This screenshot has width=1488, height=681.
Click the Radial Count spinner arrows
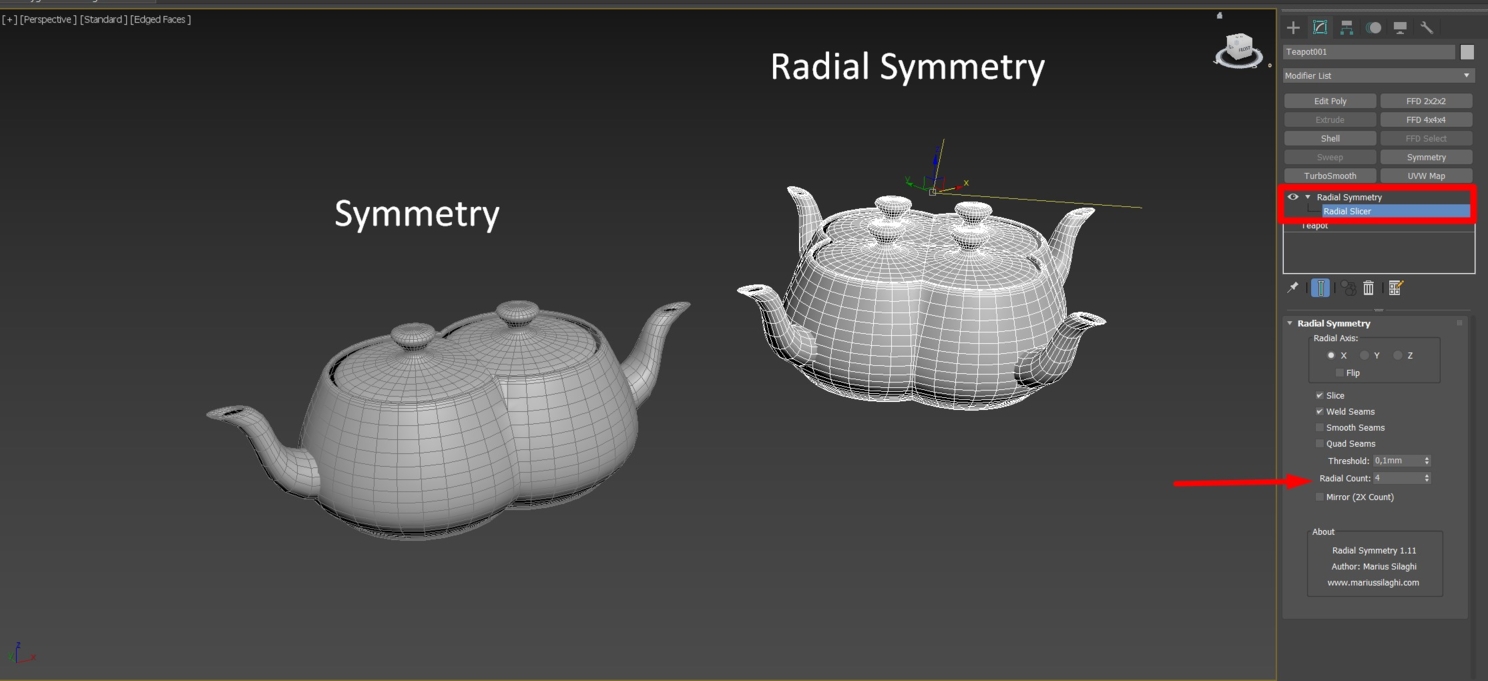tap(1427, 479)
